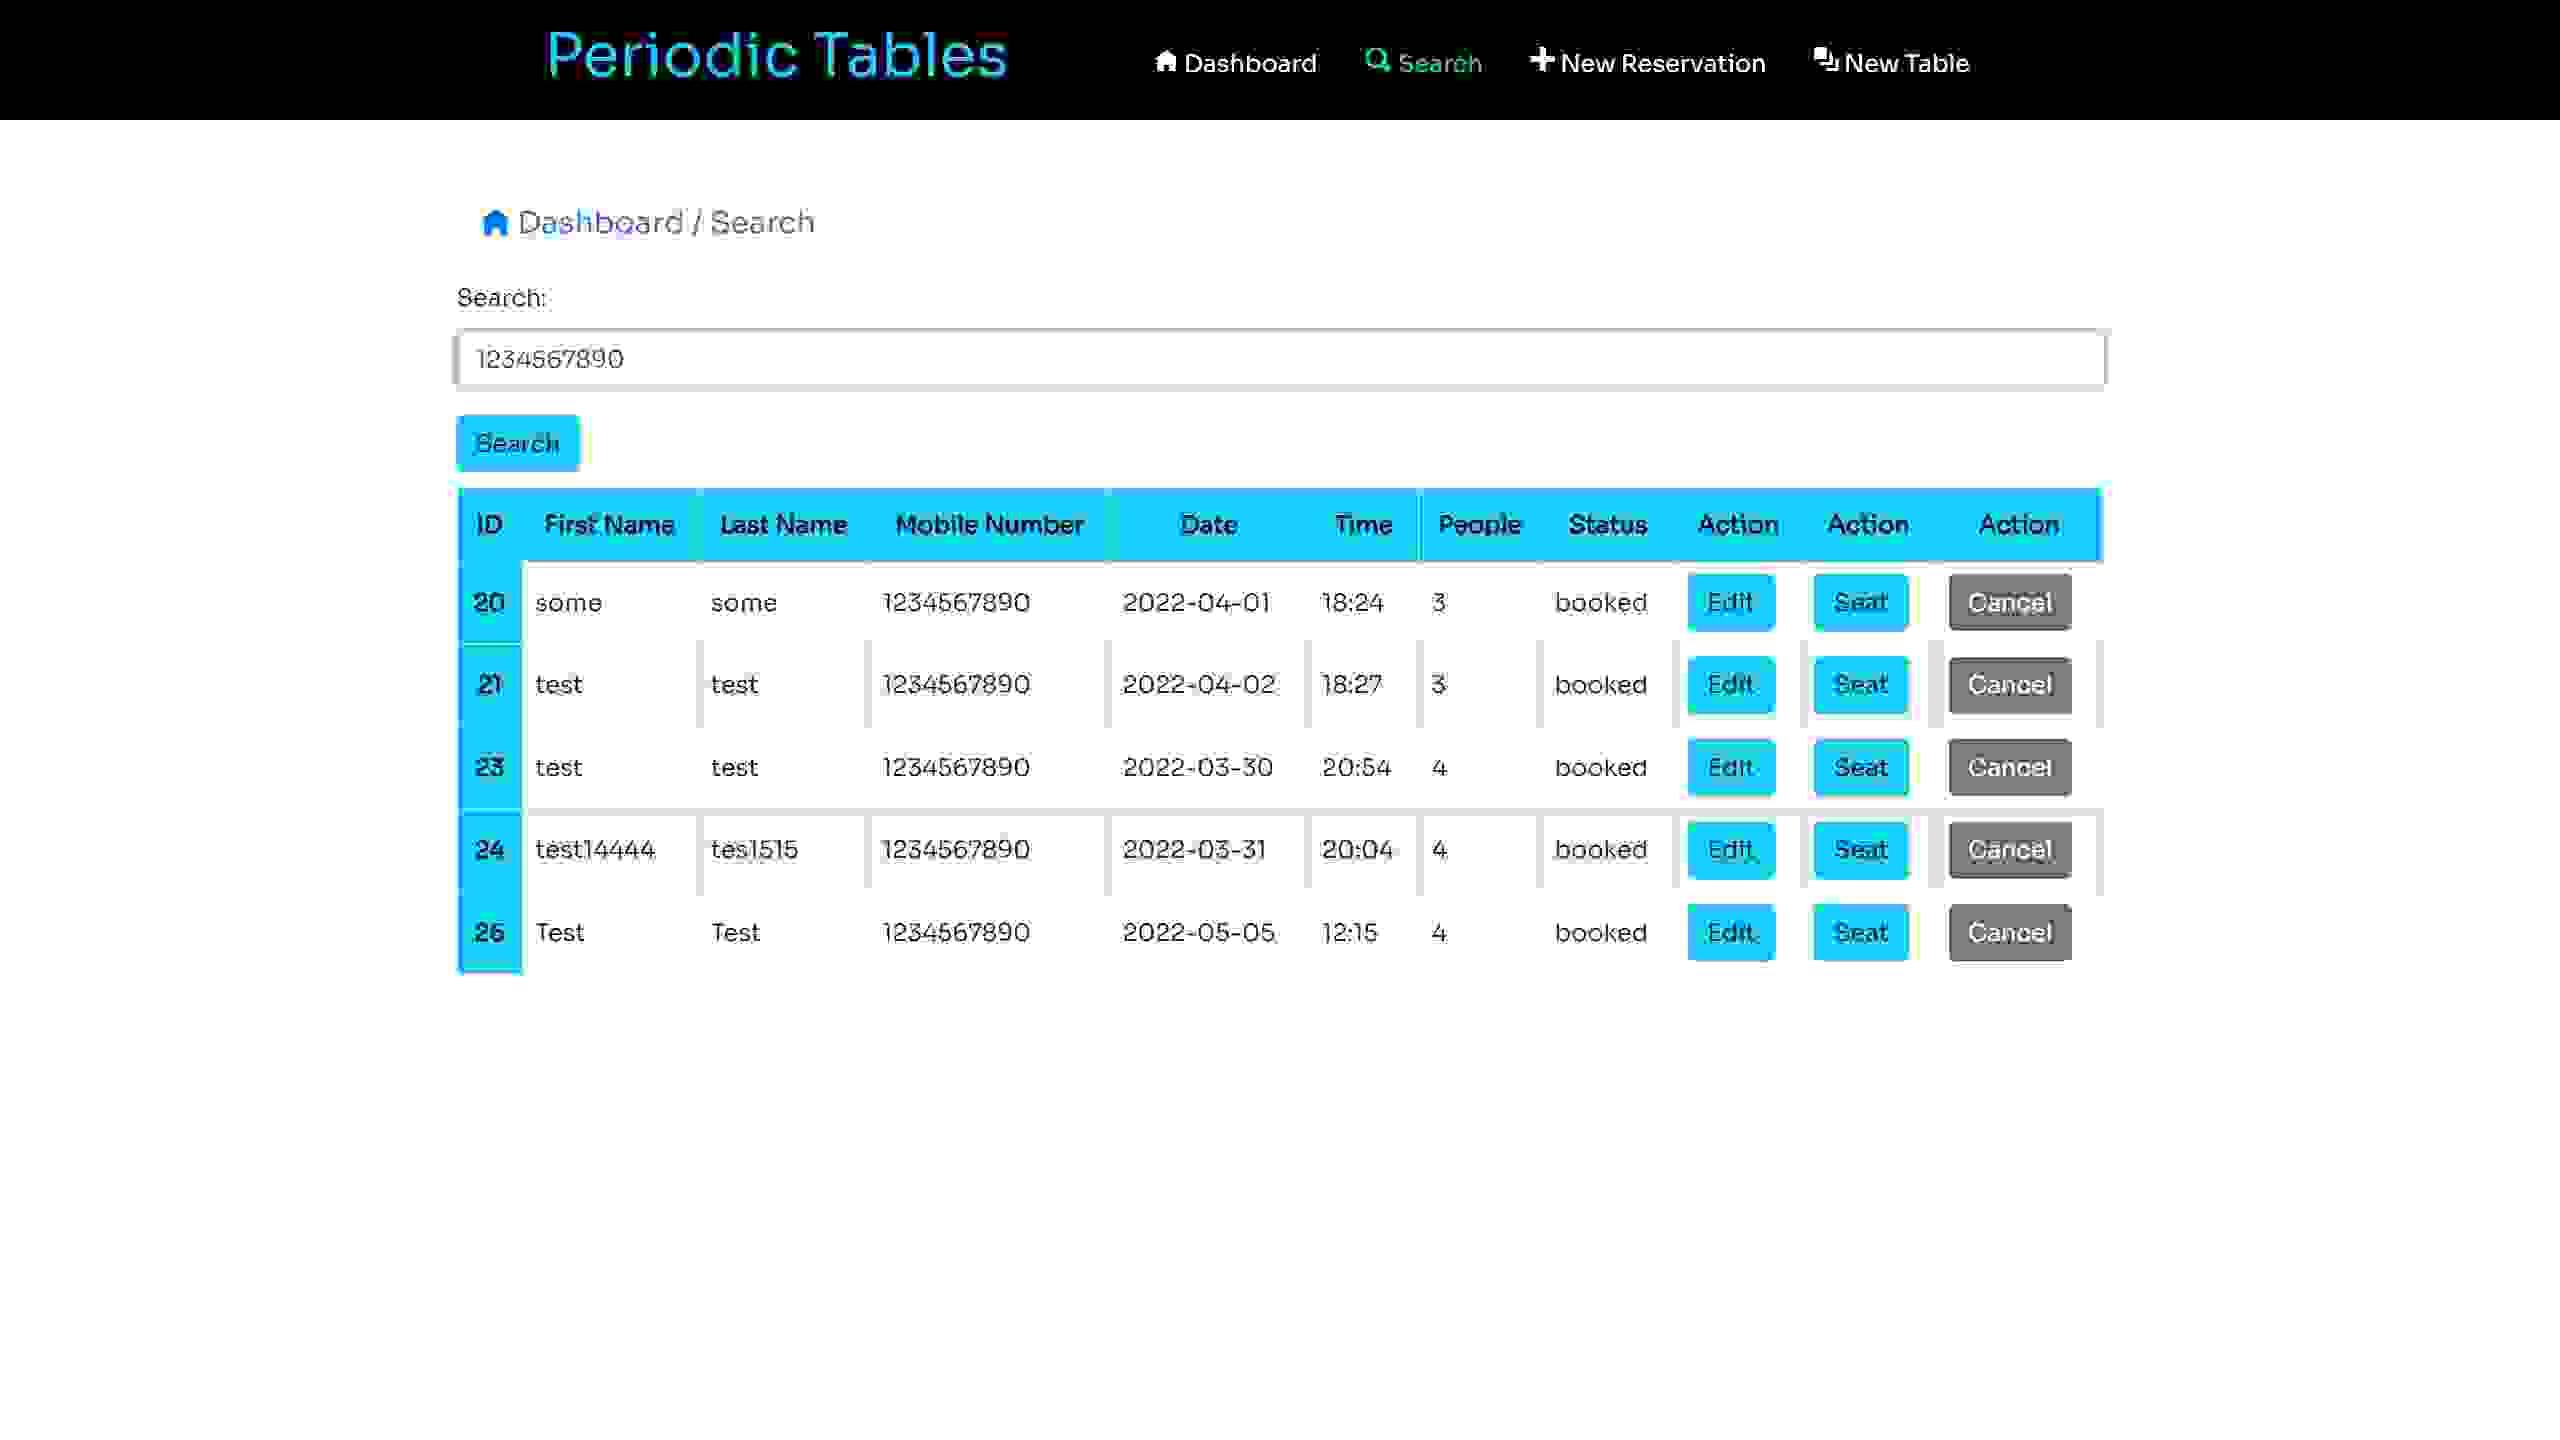Open Search from top navigation menu
The image size is (2560, 1440).
1422,62
